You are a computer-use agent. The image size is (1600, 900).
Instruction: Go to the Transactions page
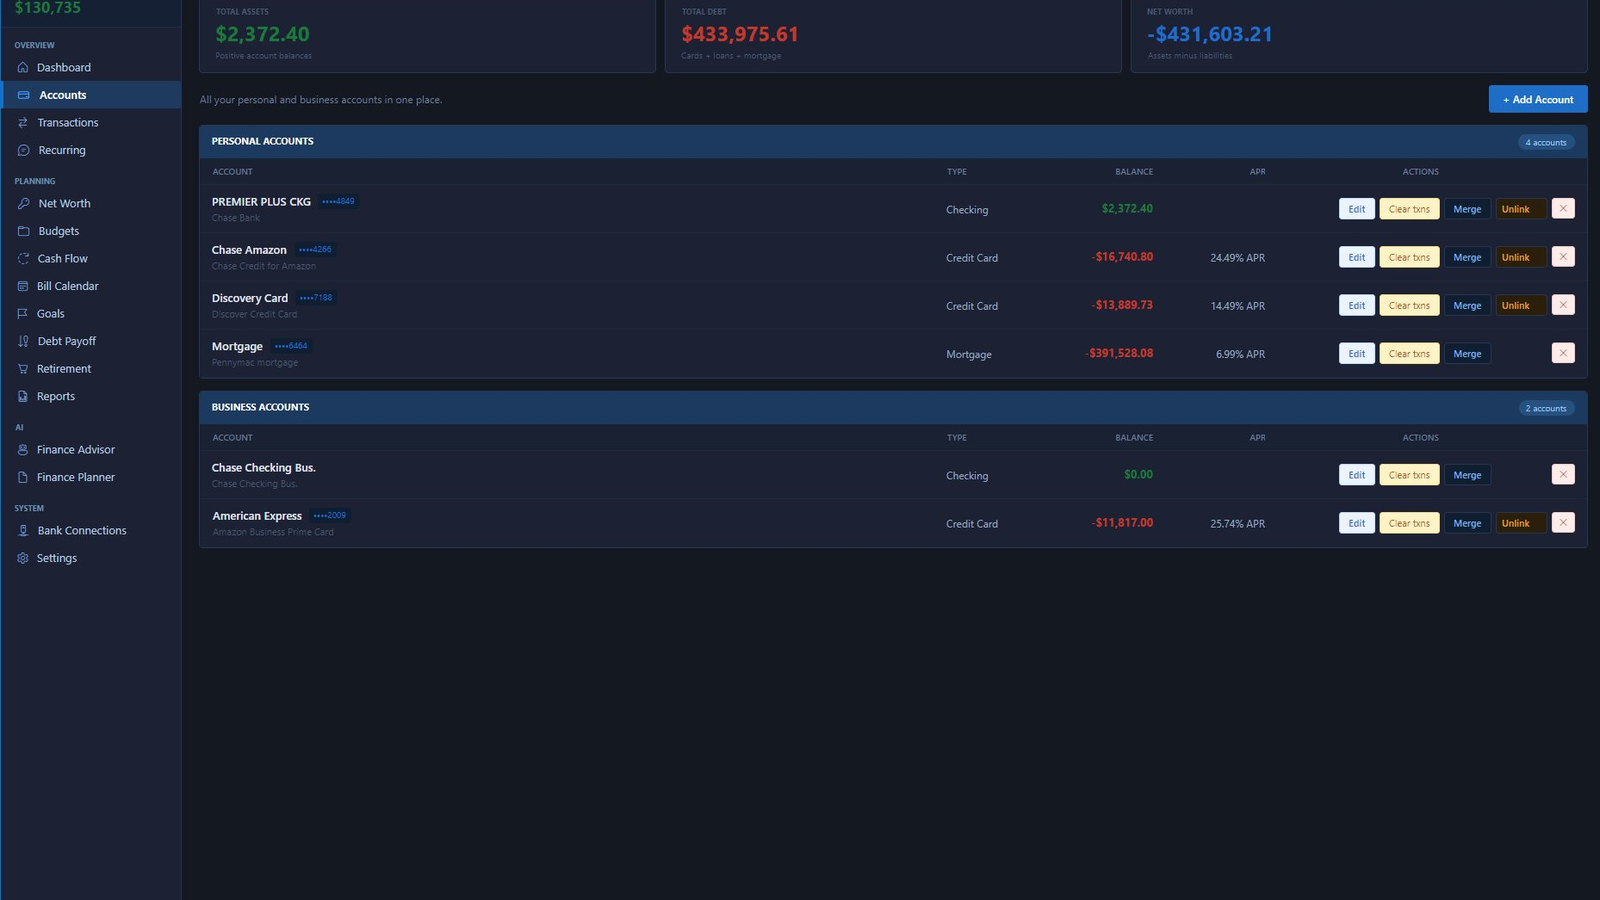coord(90,123)
